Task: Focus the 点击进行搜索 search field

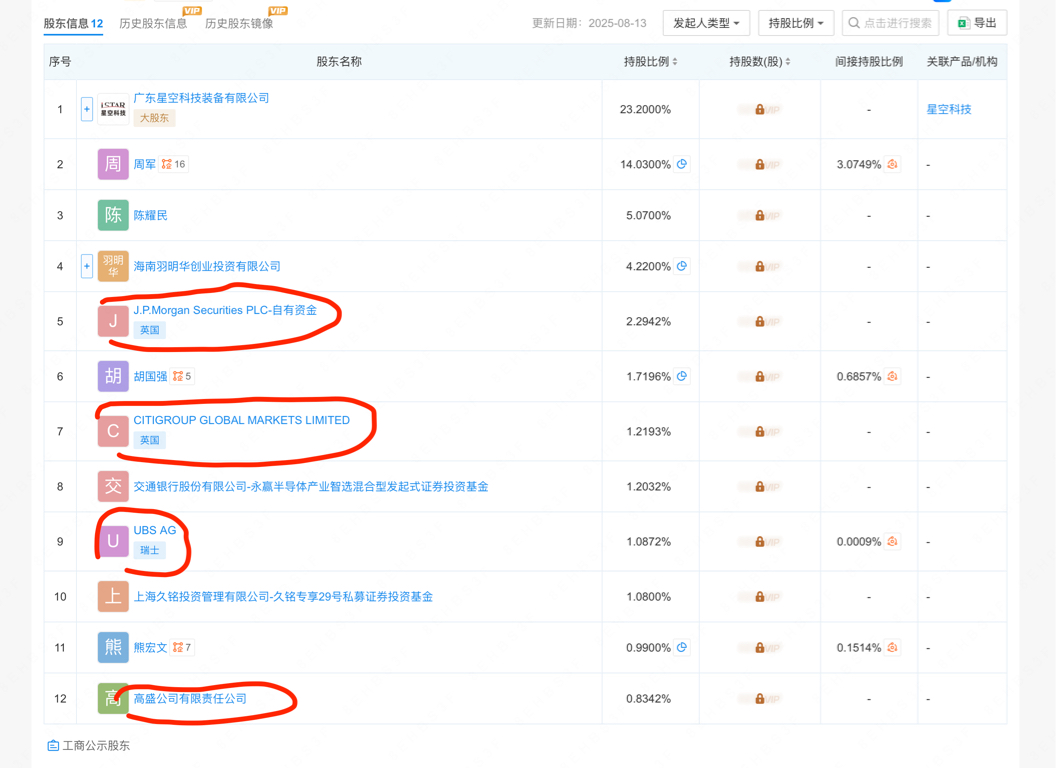Action: [x=890, y=23]
